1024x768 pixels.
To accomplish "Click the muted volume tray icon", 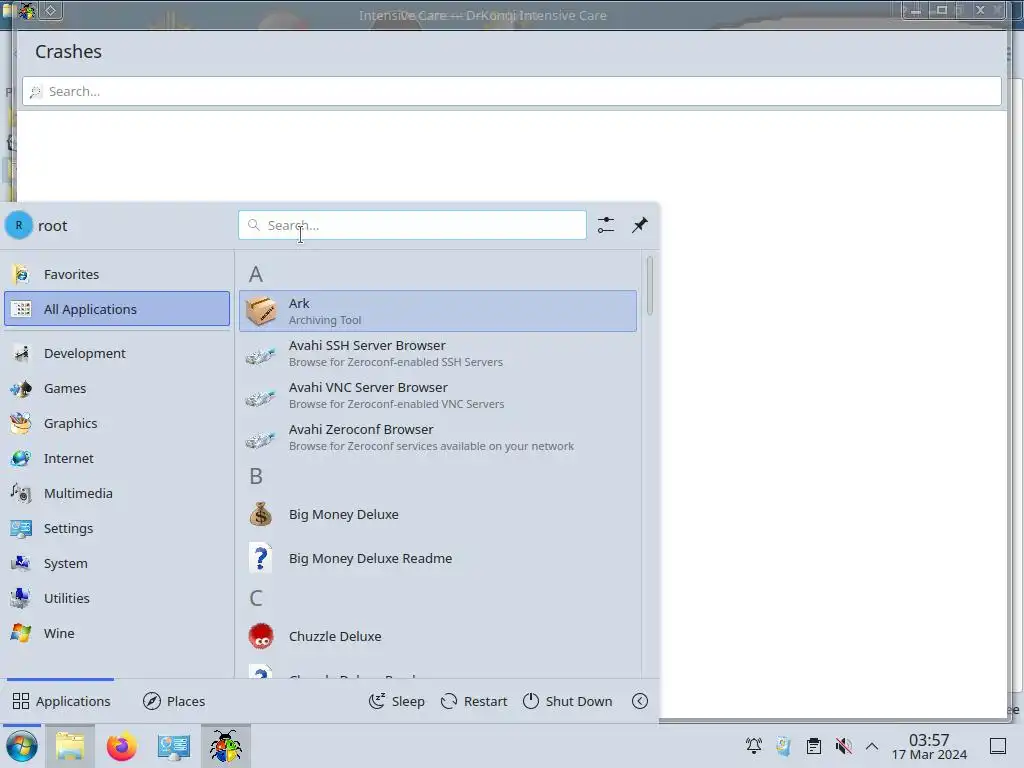I will pos(844,746).
